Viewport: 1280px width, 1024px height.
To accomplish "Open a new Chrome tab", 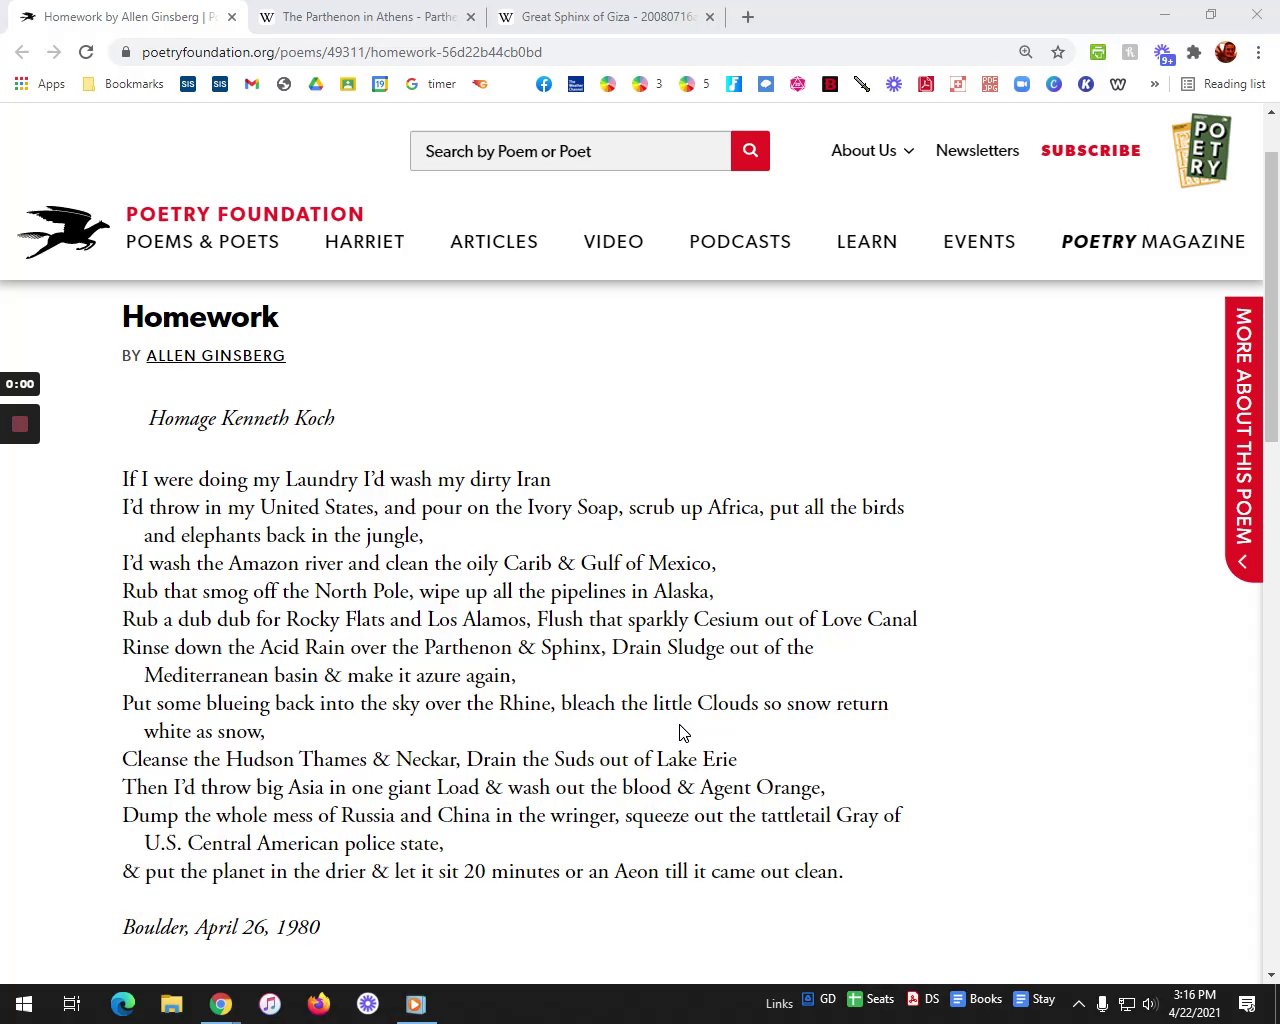I will click(748, 17).
